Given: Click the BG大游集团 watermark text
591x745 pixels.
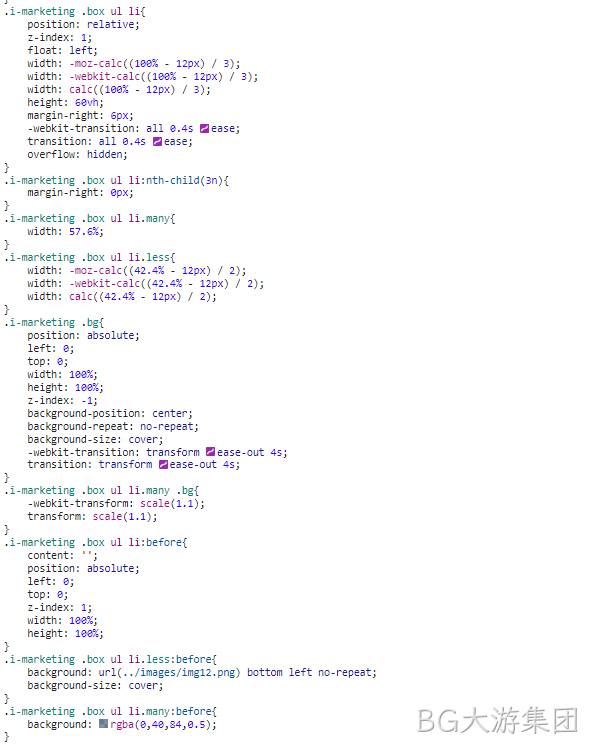Looking at the screenshot, I should (x=497, y=721).
